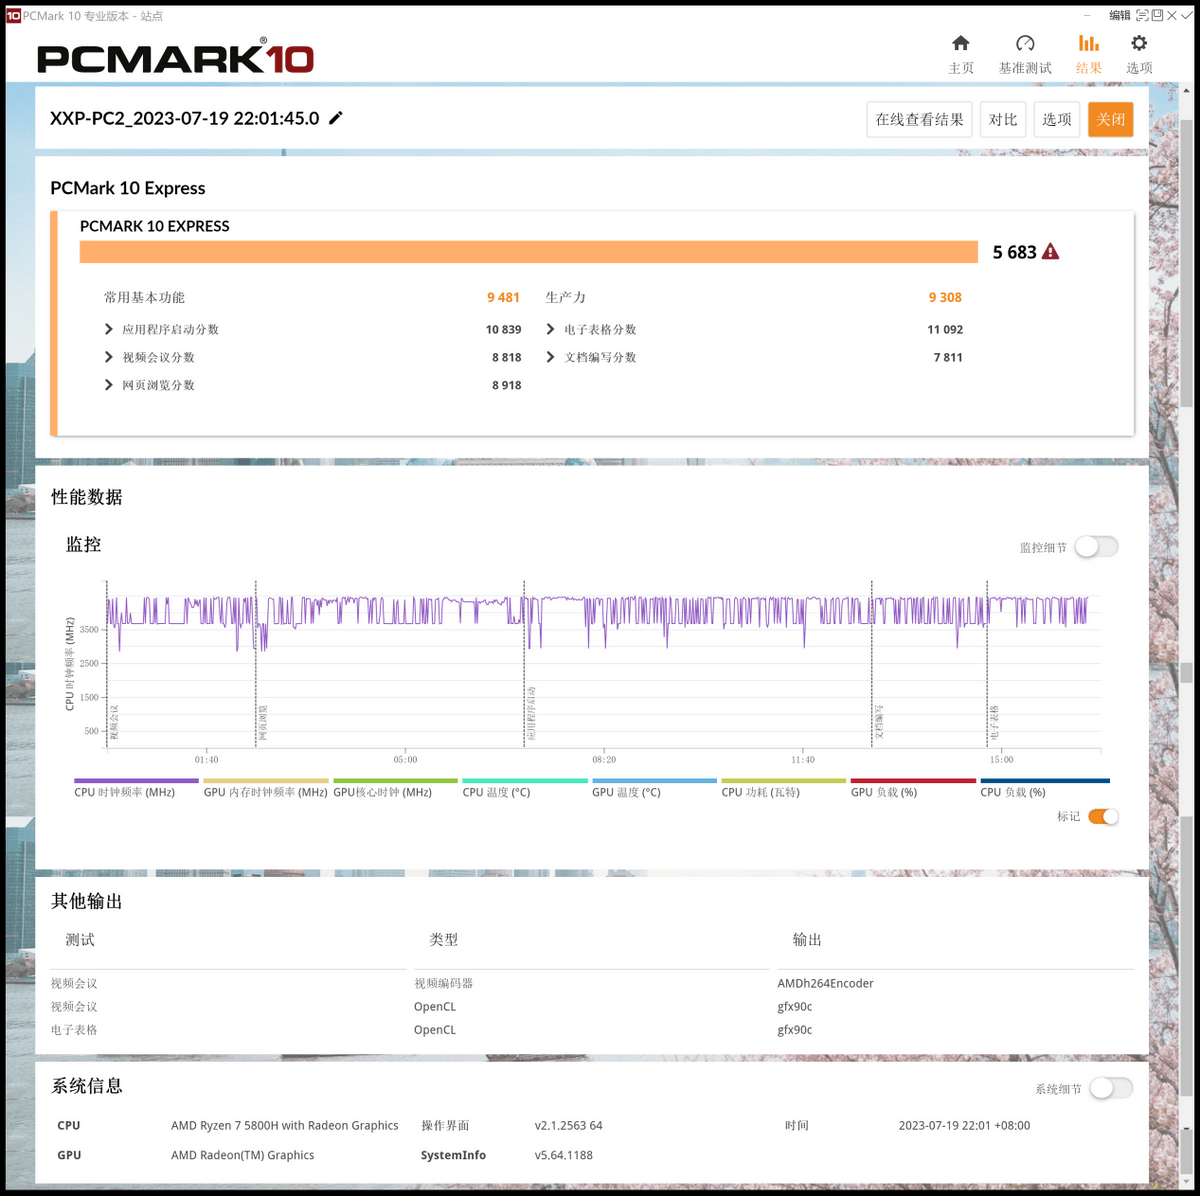Image resolution: width=1200 pixels, height=1196 pixels.
Task: Open the options gear icon
Action: (1139, 43)
